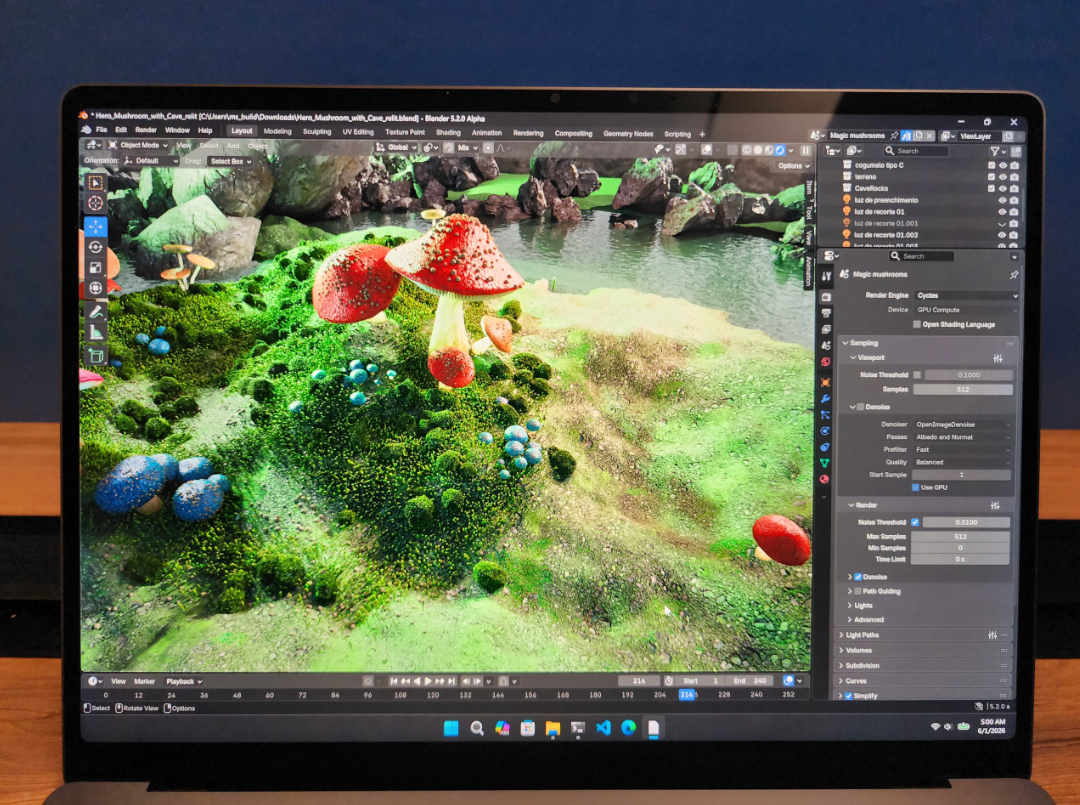Launch Visual Studio Code from taskbar
1080x805 pixels.
pos(603,728)
